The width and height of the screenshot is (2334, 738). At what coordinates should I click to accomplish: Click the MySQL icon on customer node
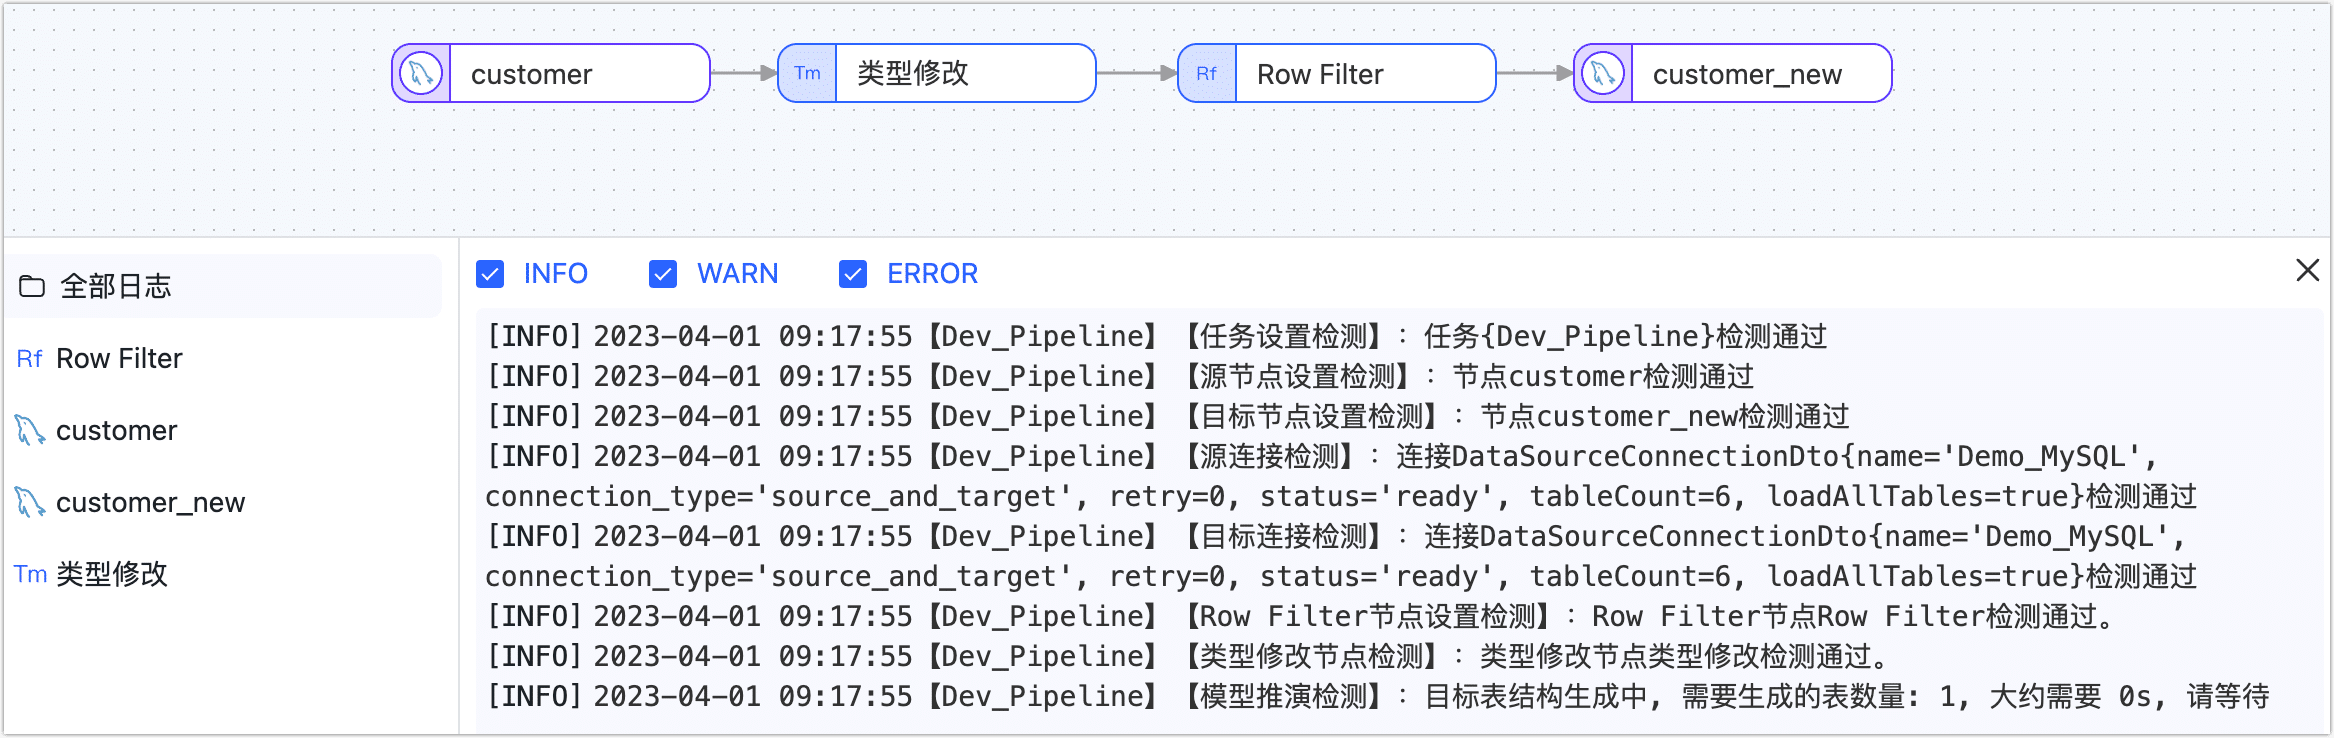[421, 73]
